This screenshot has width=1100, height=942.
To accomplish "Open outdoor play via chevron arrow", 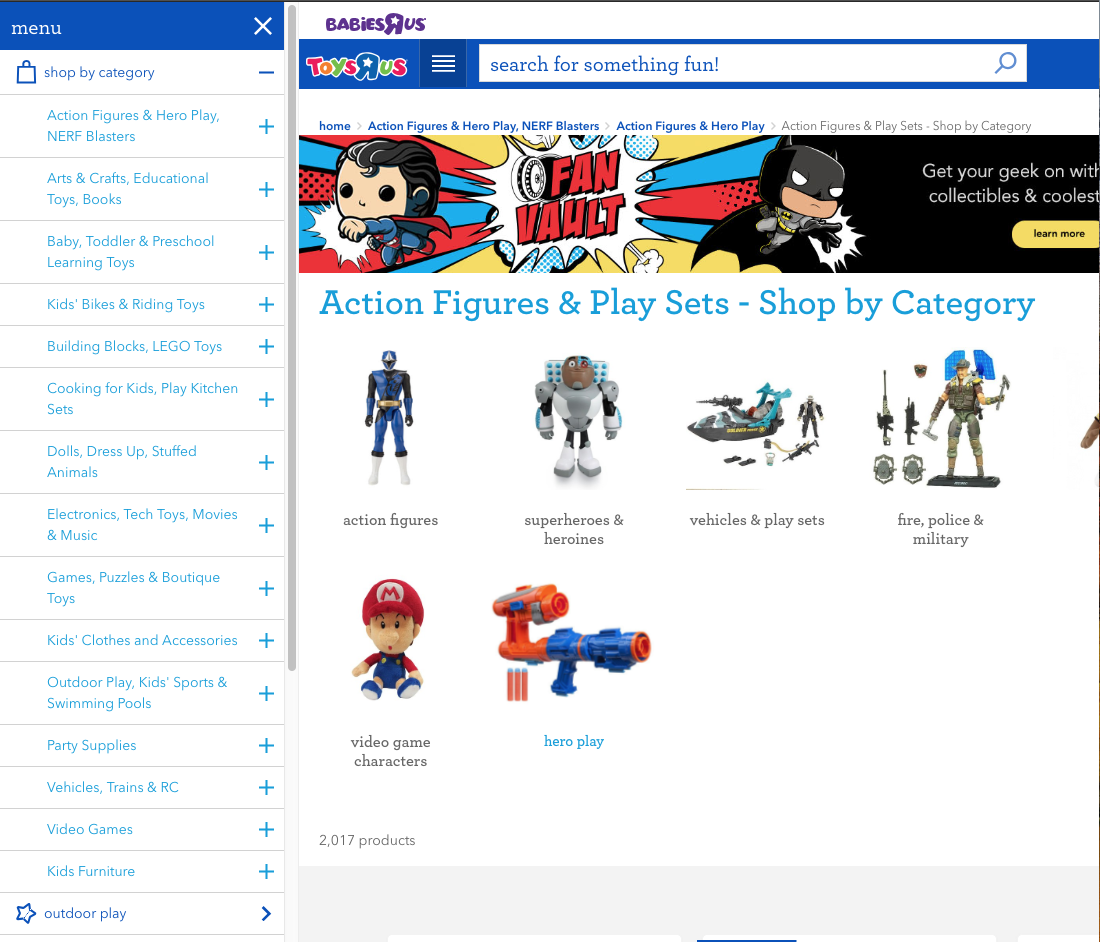I will (x=266, y=913).
